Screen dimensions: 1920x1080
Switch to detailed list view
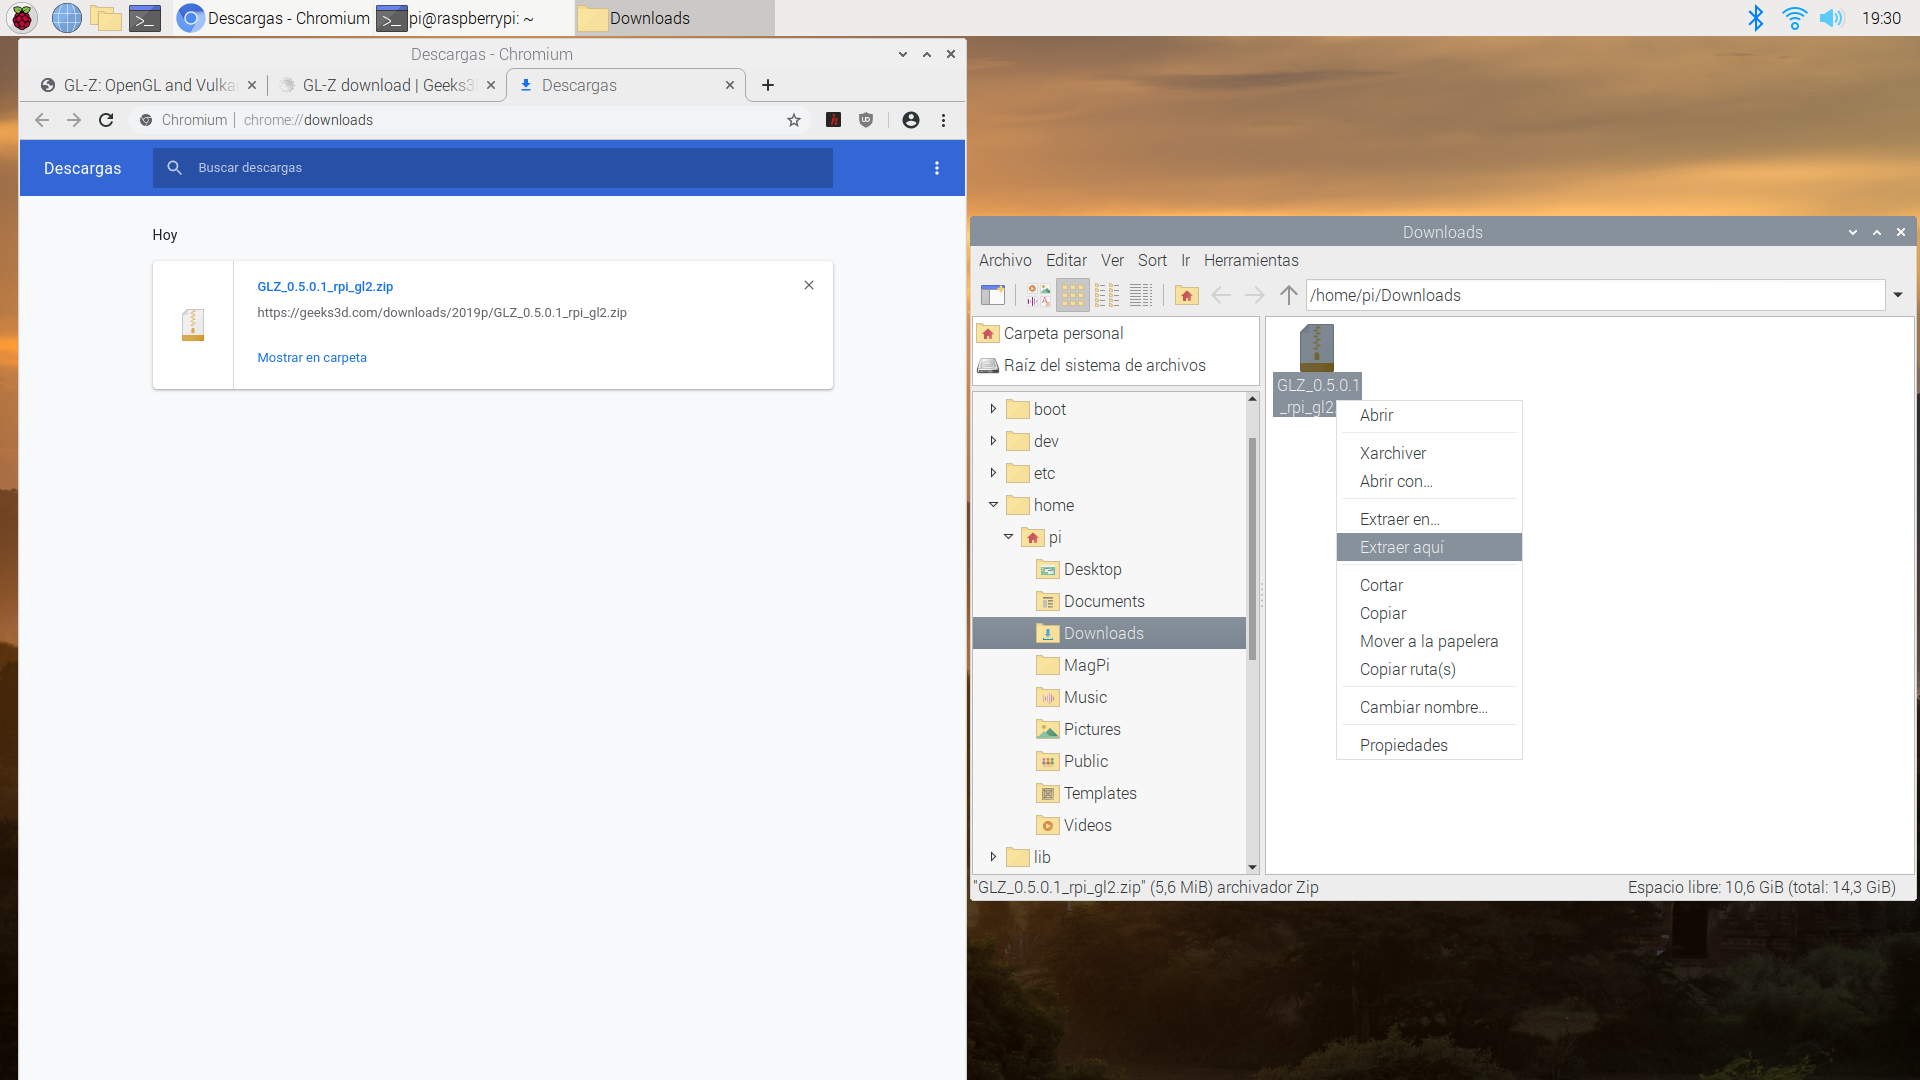(1141, 295)
